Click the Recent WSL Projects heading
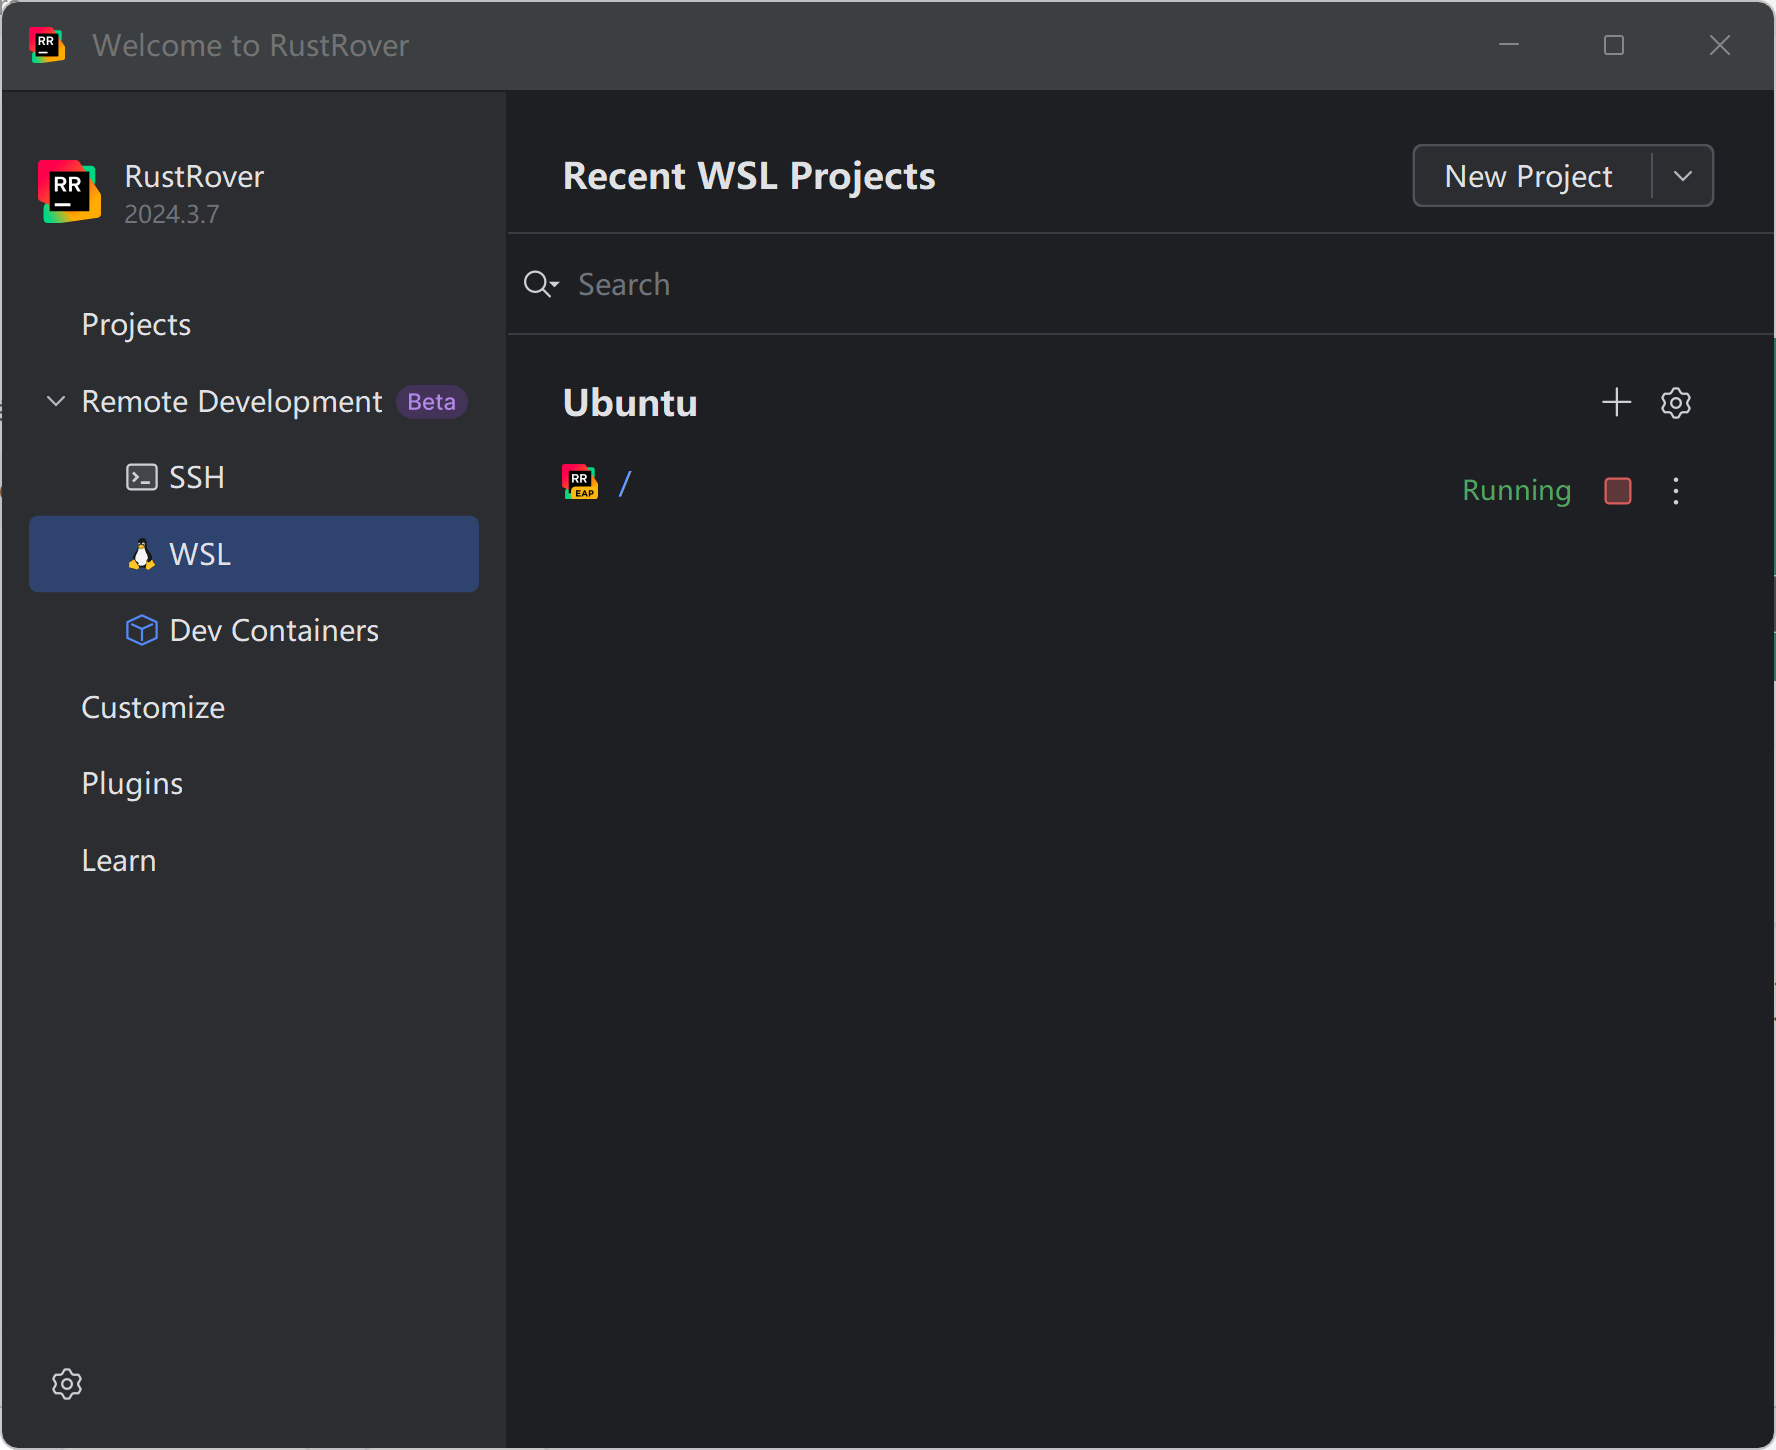The width and height of the screenshot is (1776, 1450). pyautogui.click(x=749, y=176)
